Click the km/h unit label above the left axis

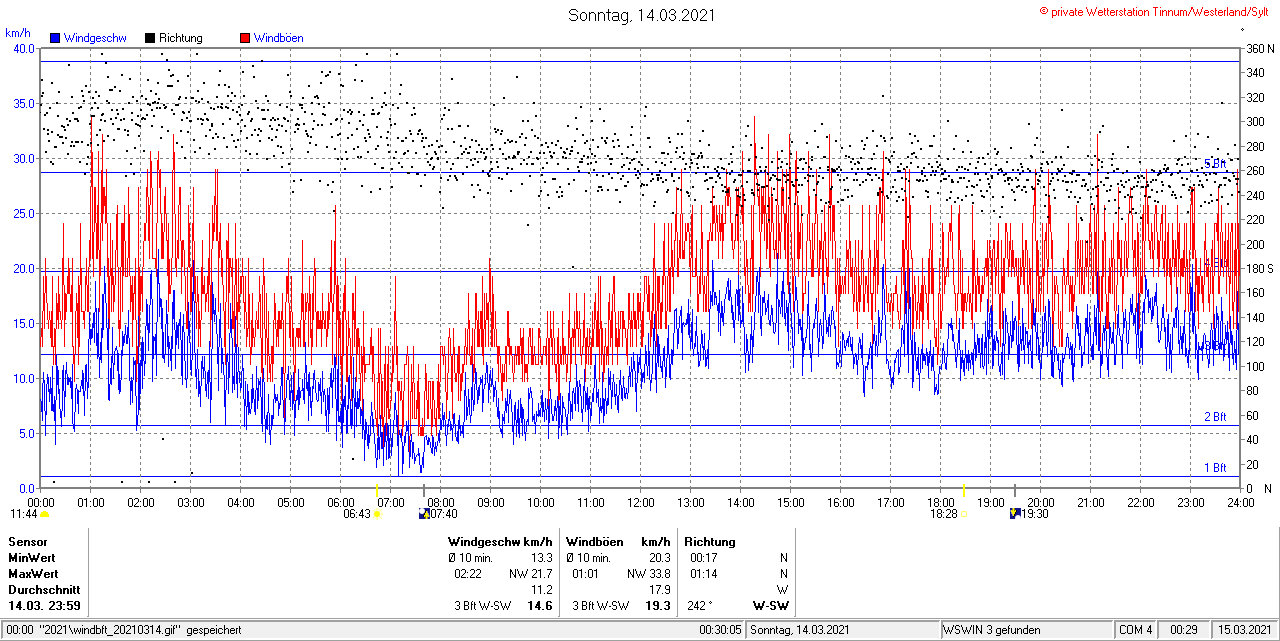click(x=19, y=33)
